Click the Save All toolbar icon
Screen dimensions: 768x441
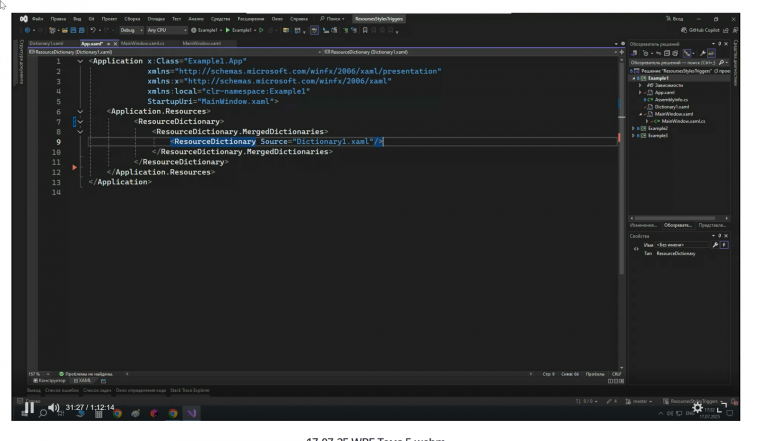pyautogui.click(x=81, y=30)
